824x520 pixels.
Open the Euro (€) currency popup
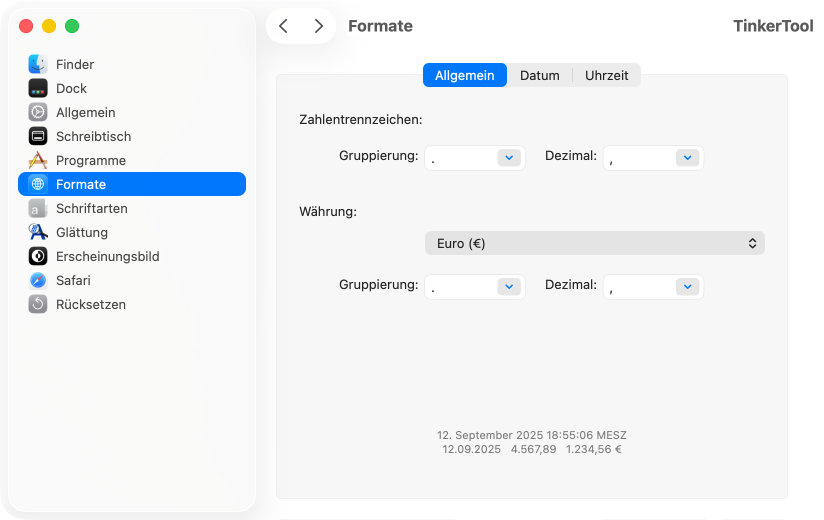click(594, 243)
